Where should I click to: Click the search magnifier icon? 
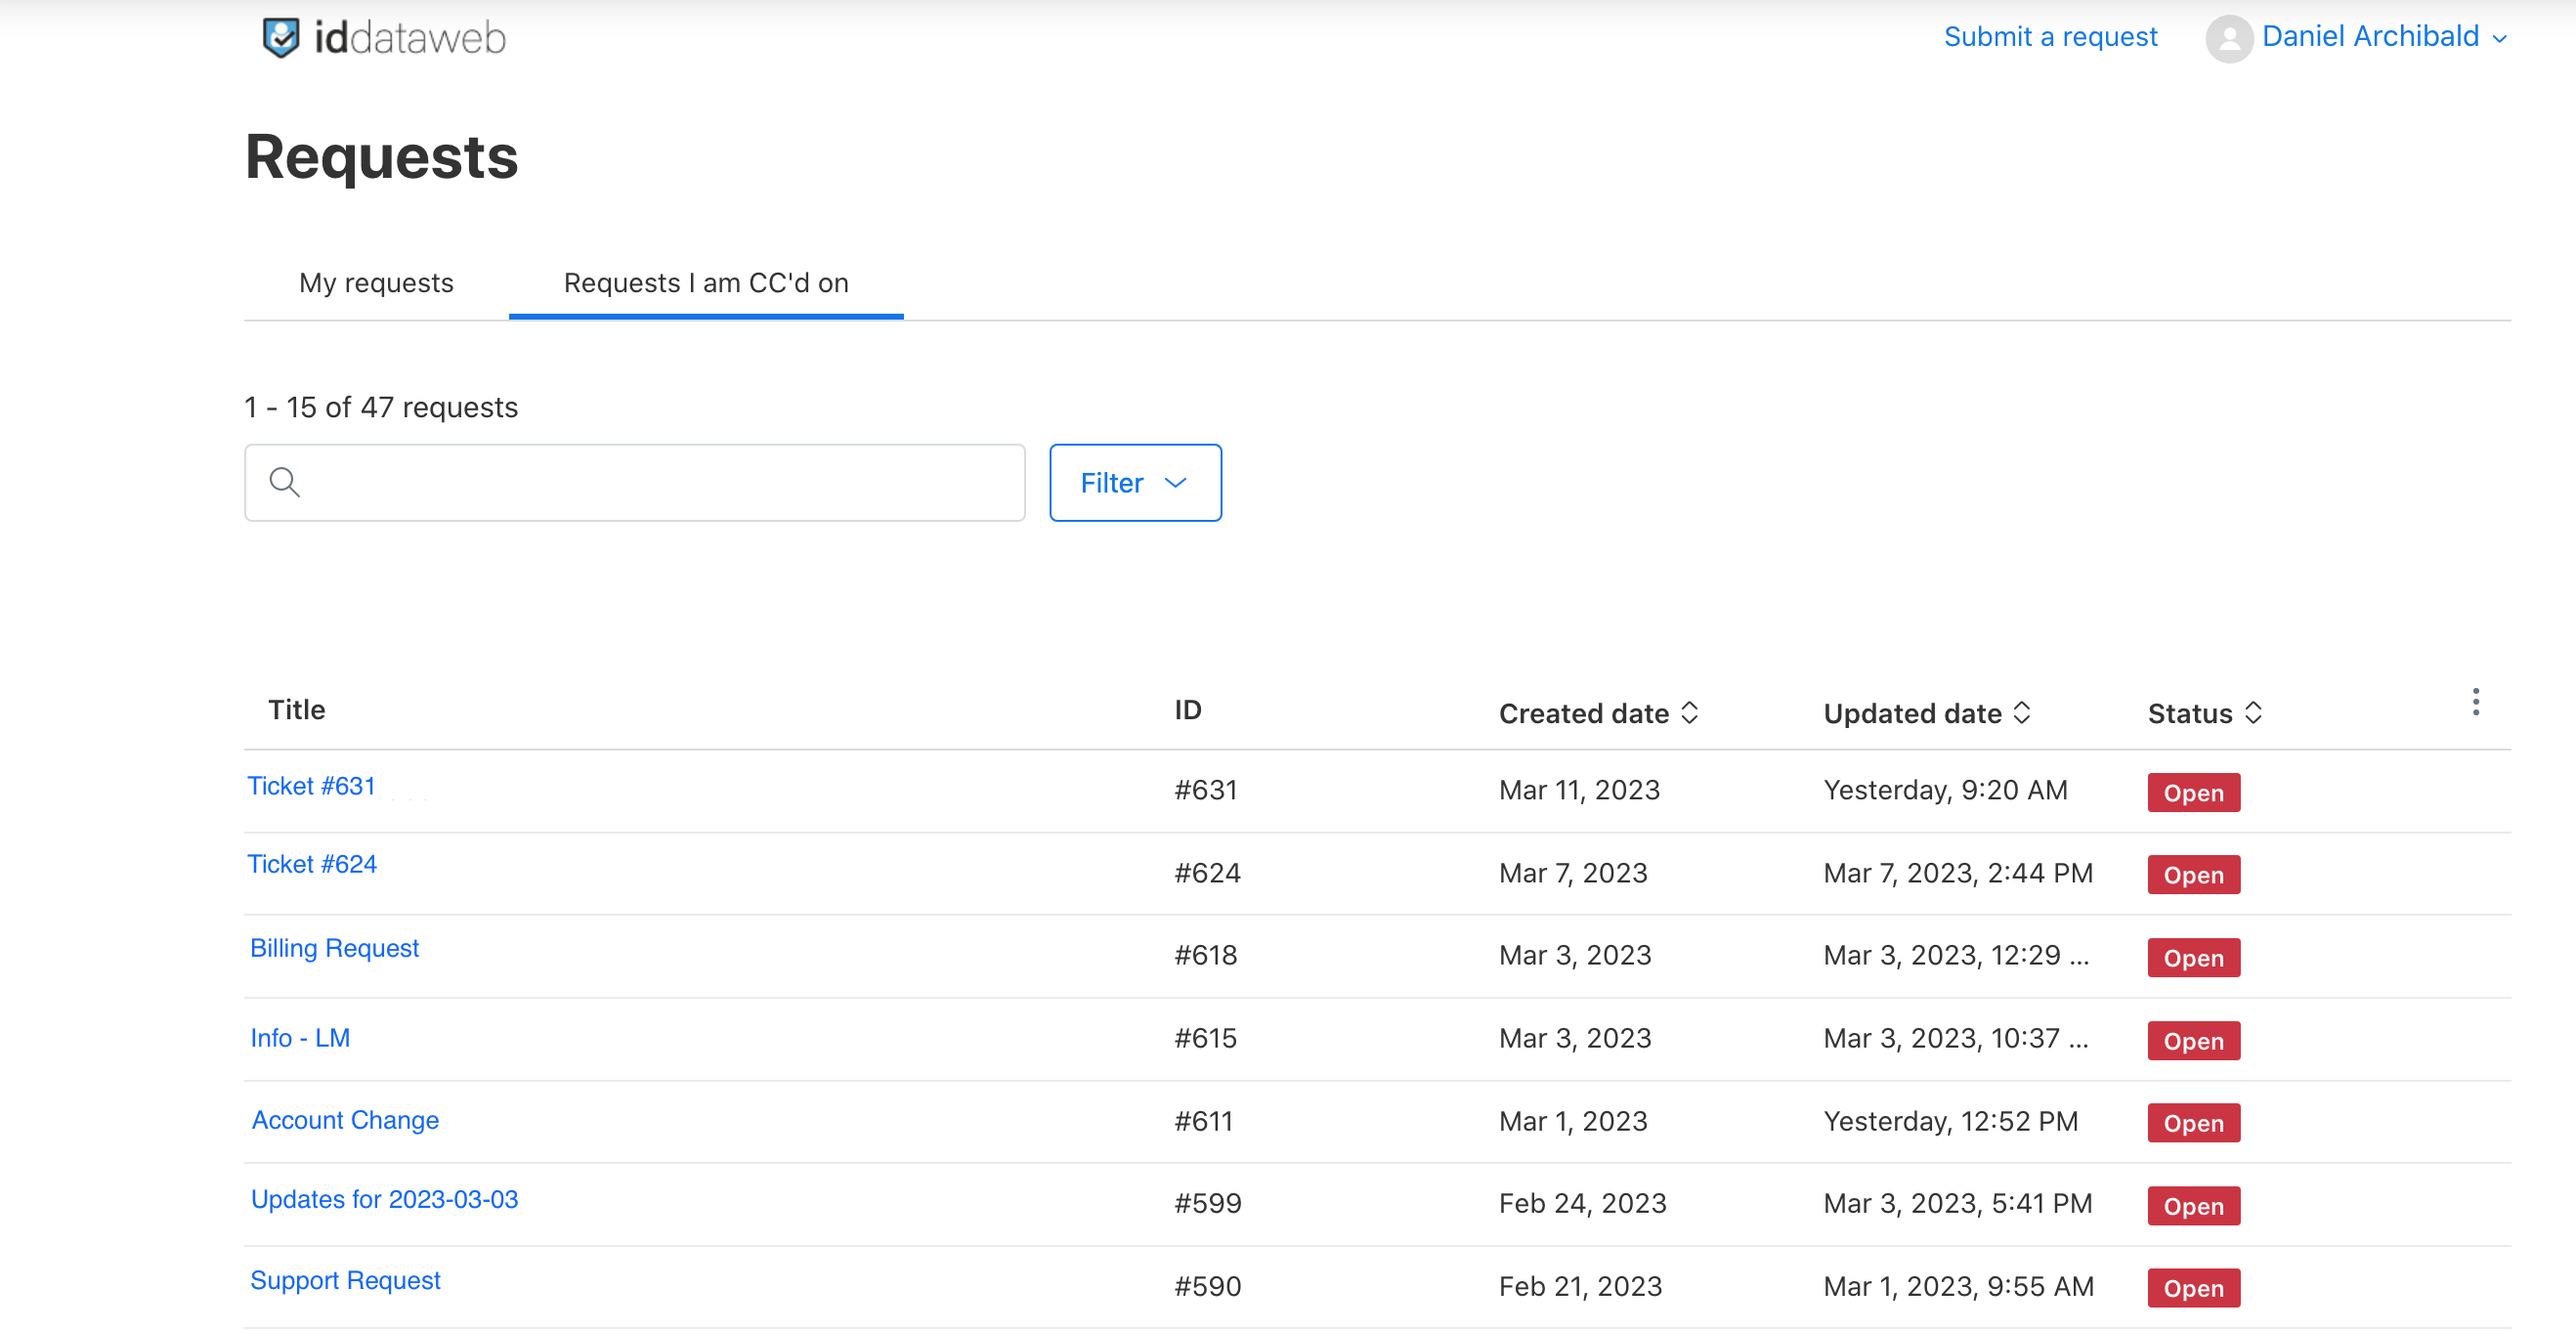coord(285,483)
